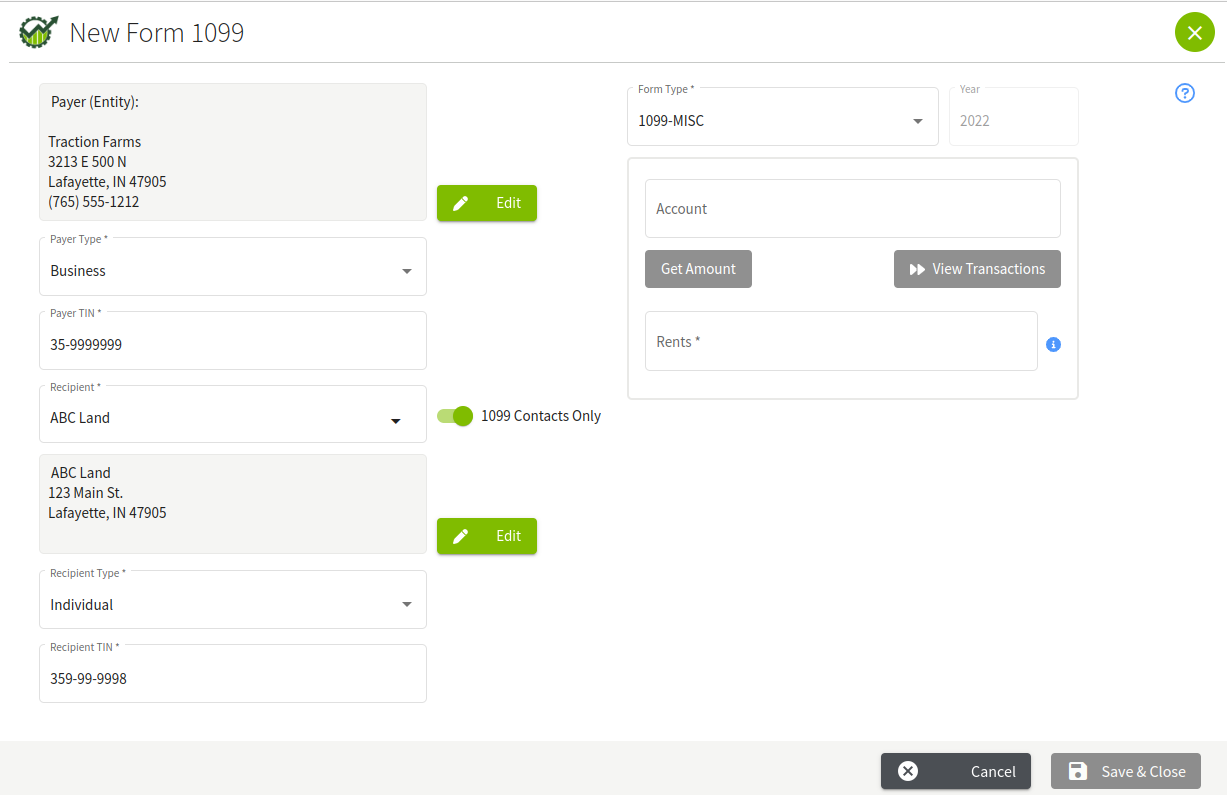
Task: Click the 123 Main St. address text
Action: tap(86, 493)
